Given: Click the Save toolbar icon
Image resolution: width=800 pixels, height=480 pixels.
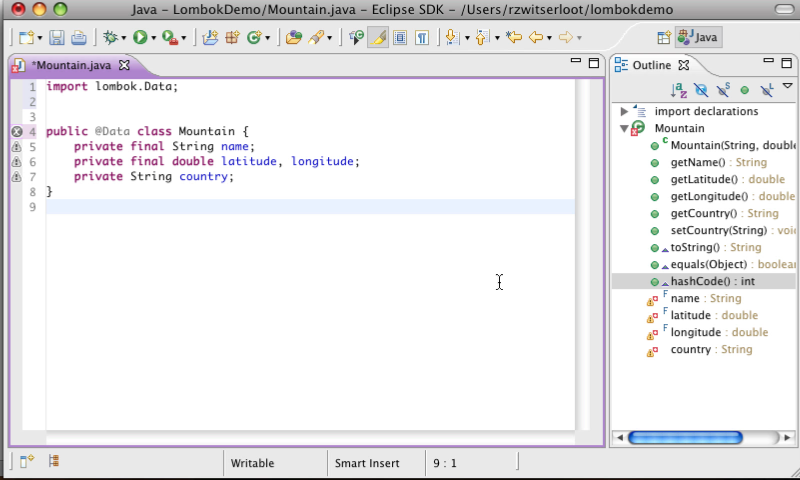Looking at the screenshot, I should [x=56, y=38].
